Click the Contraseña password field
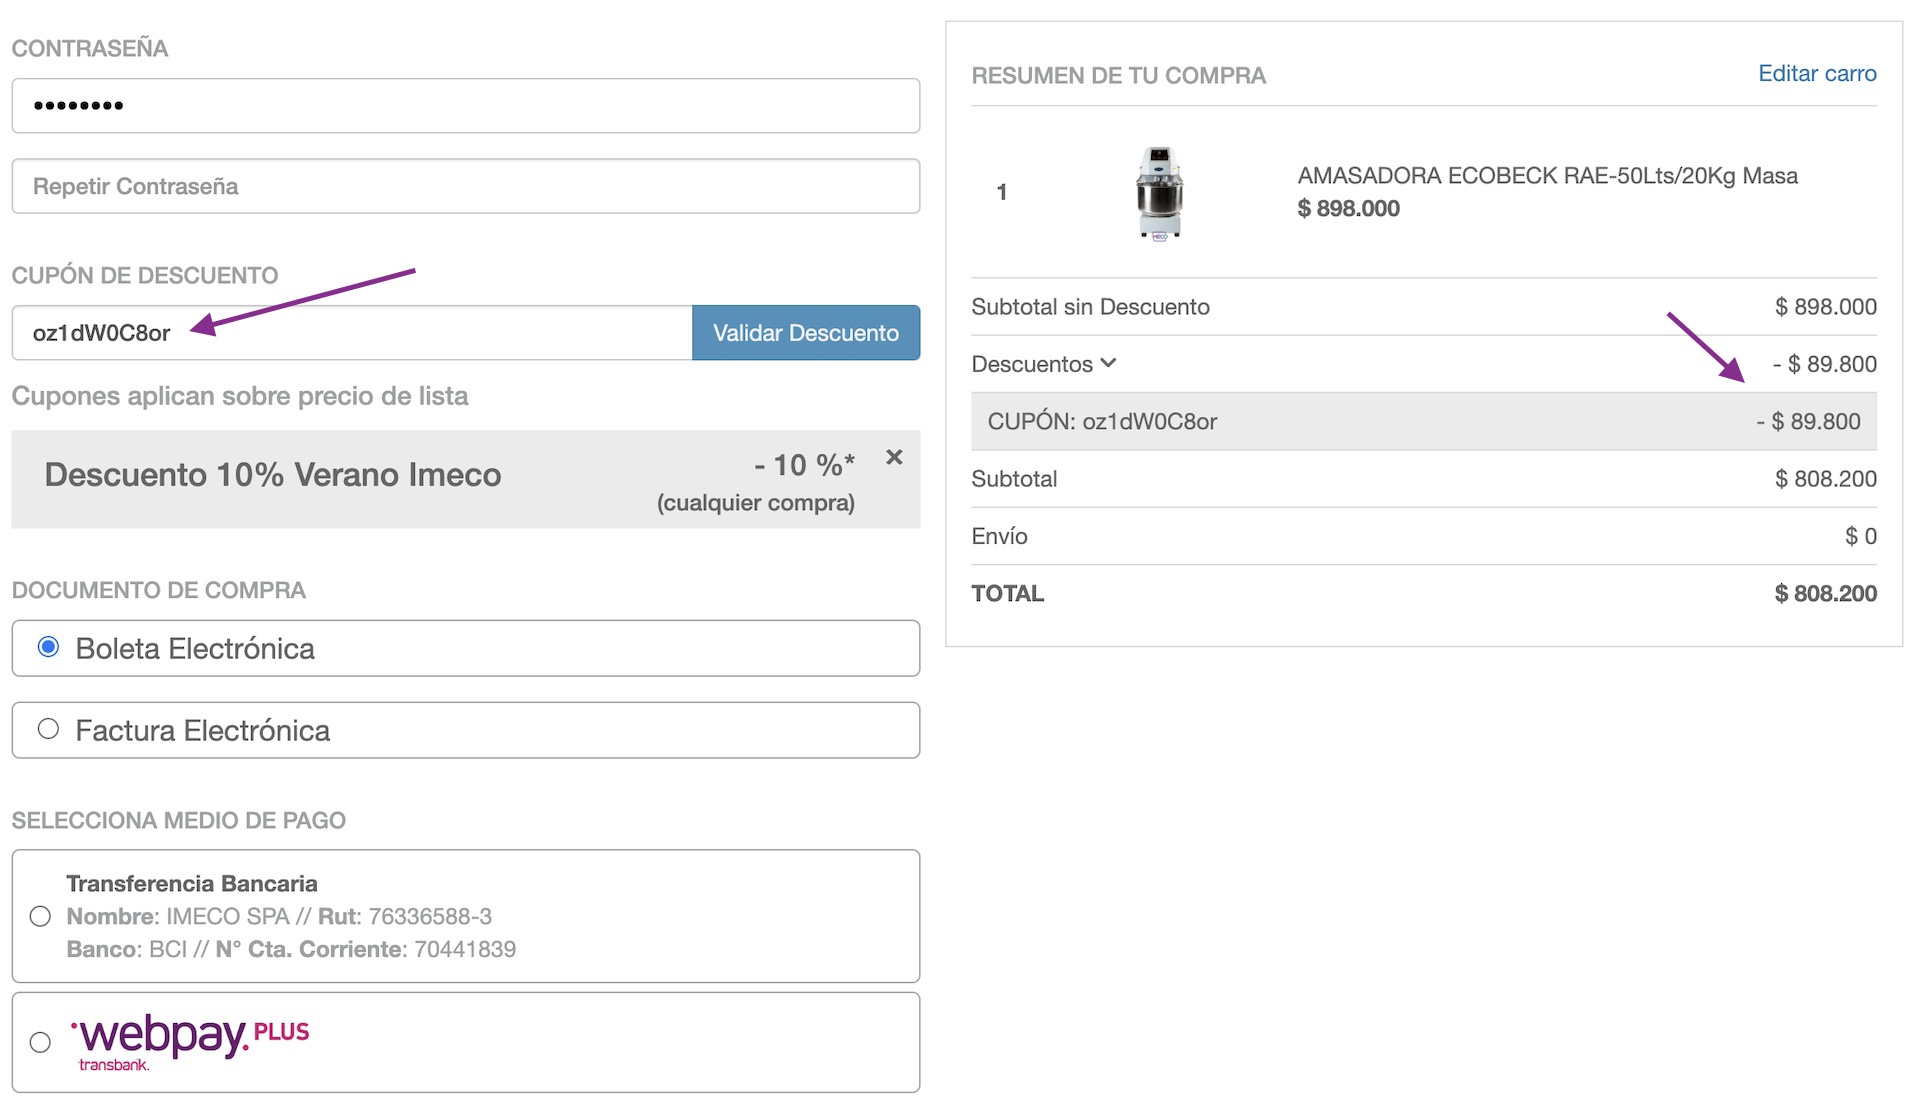 point(465,105)
